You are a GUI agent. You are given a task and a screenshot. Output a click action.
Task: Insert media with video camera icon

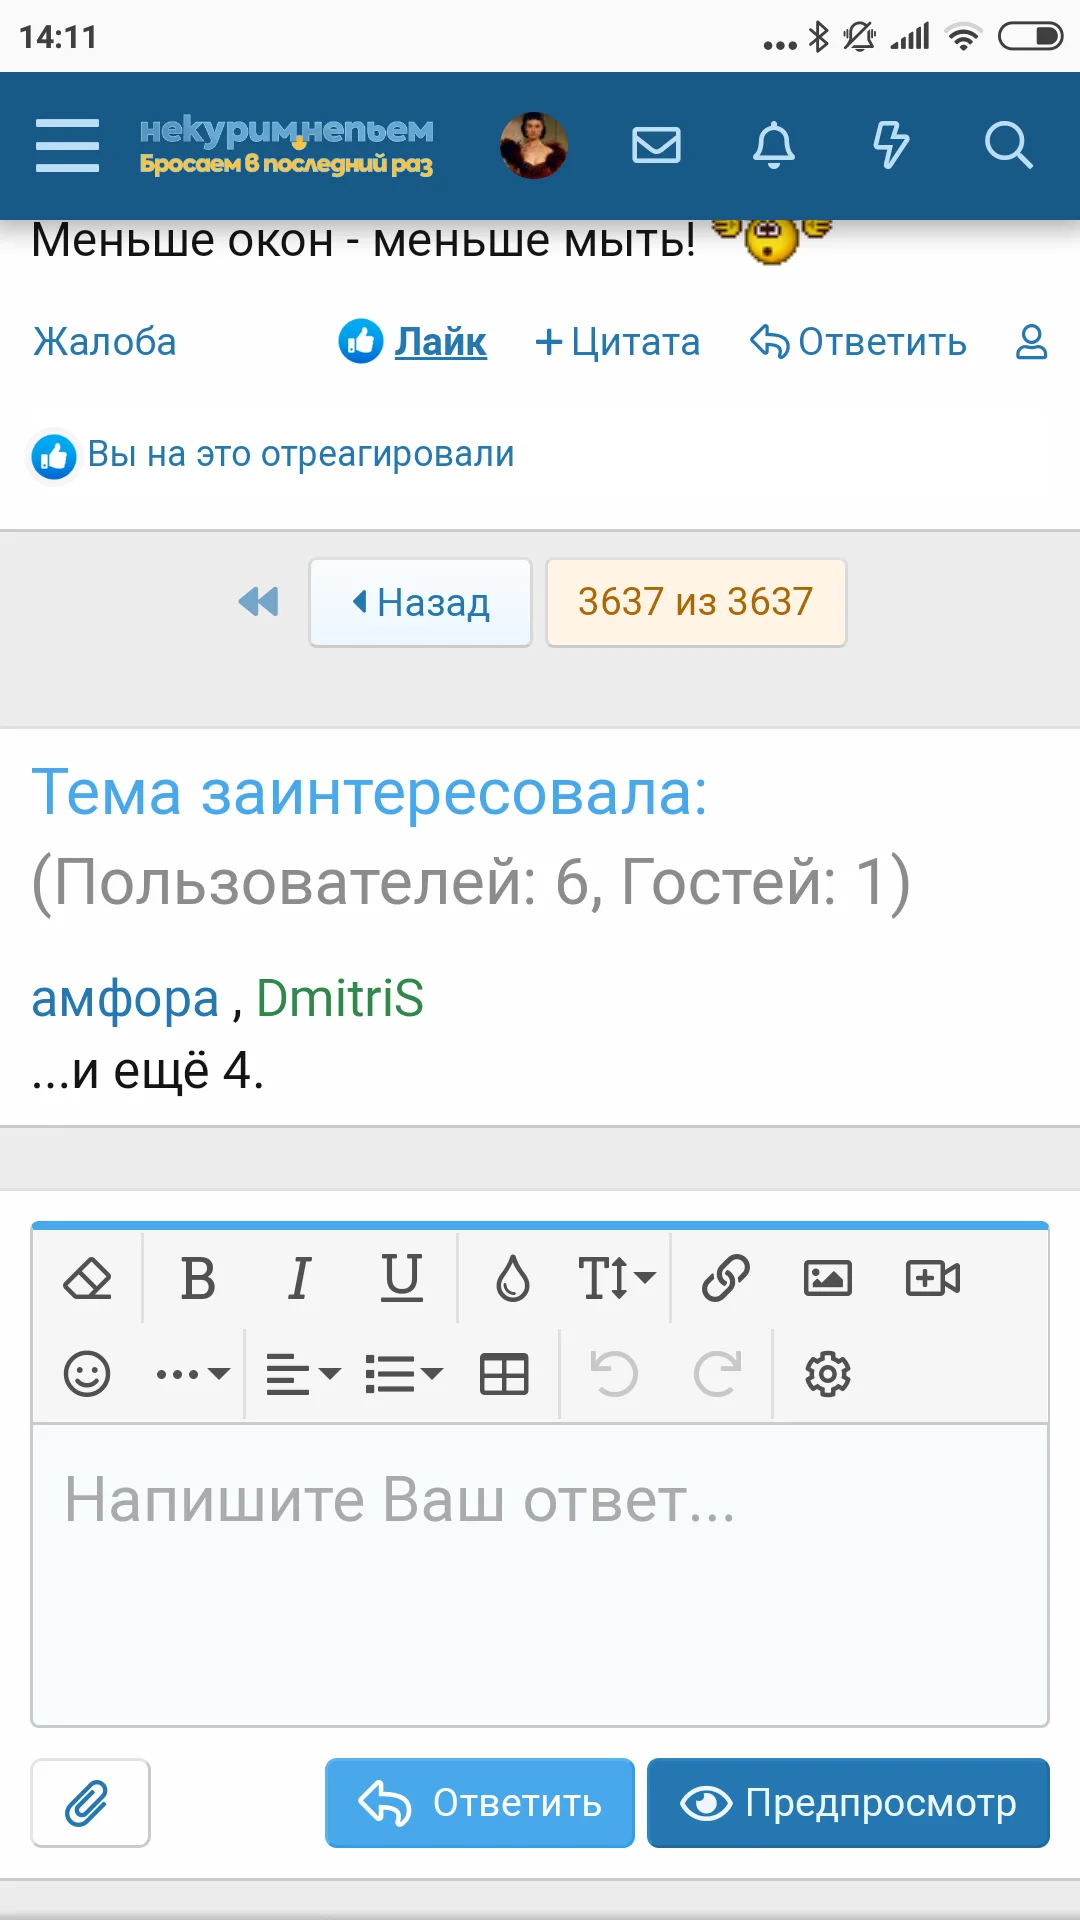click(933, 1278)
